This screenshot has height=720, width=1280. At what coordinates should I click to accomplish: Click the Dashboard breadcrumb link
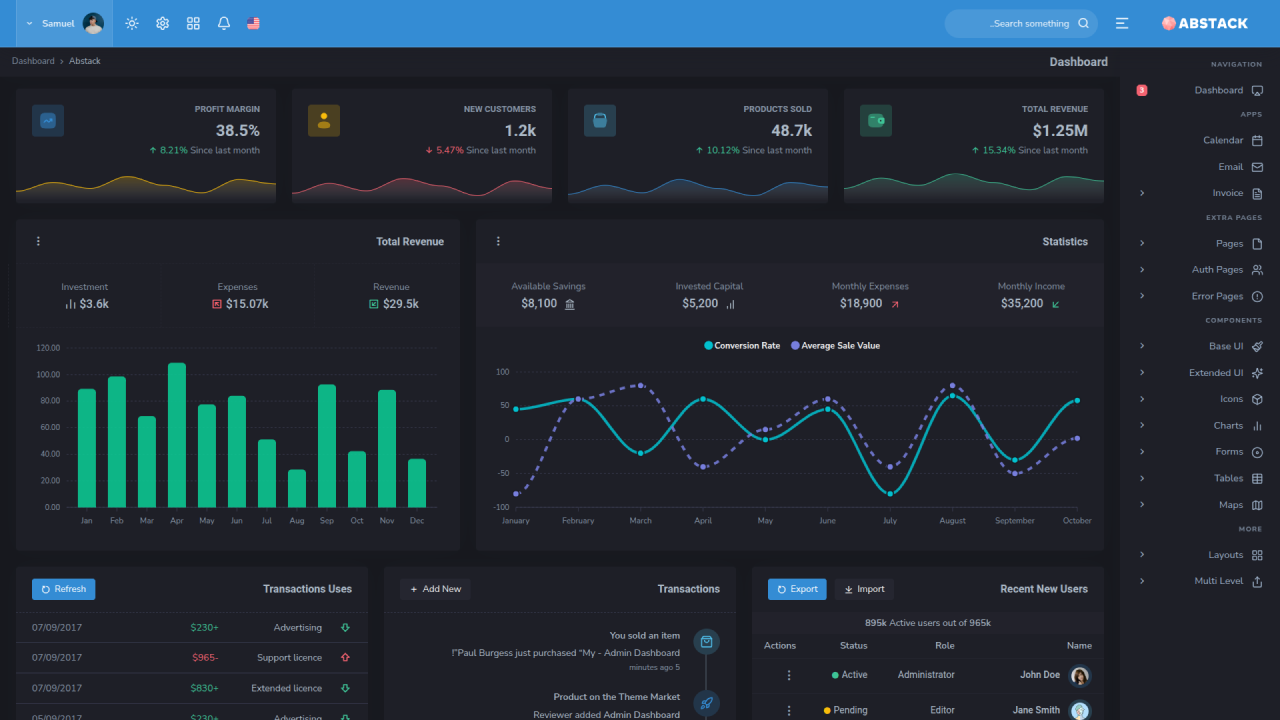[x=33, y=61]
